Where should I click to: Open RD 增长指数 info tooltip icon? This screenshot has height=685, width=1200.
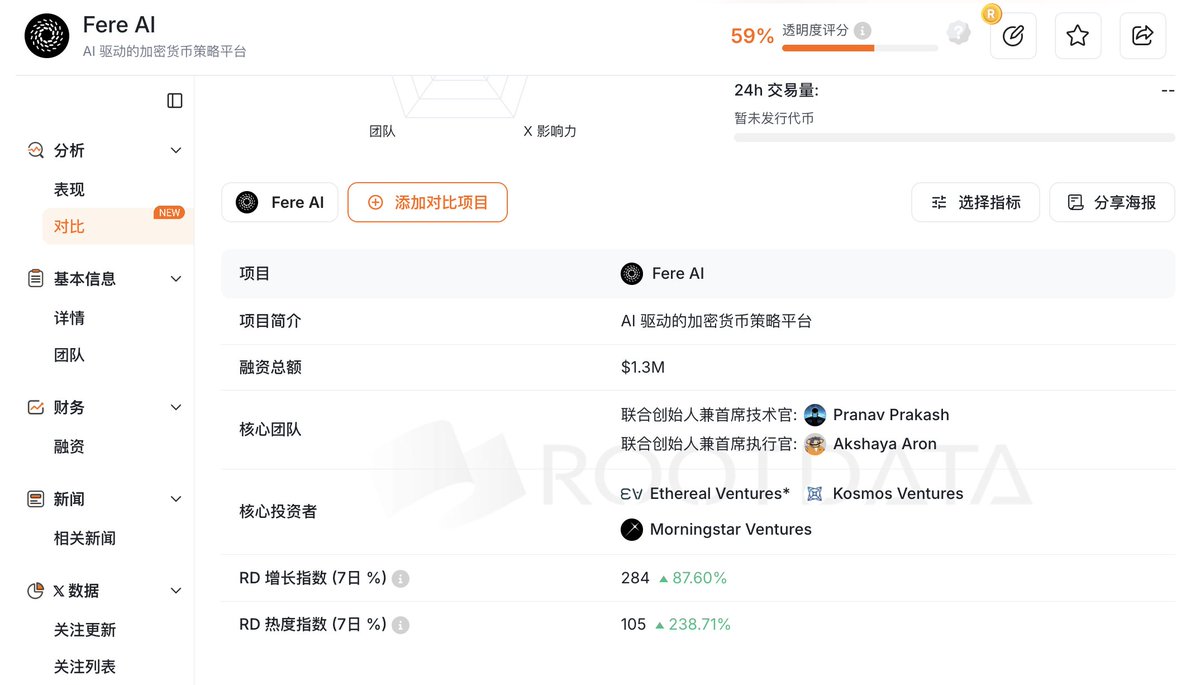pyautogui.click(x=400, y=579)
